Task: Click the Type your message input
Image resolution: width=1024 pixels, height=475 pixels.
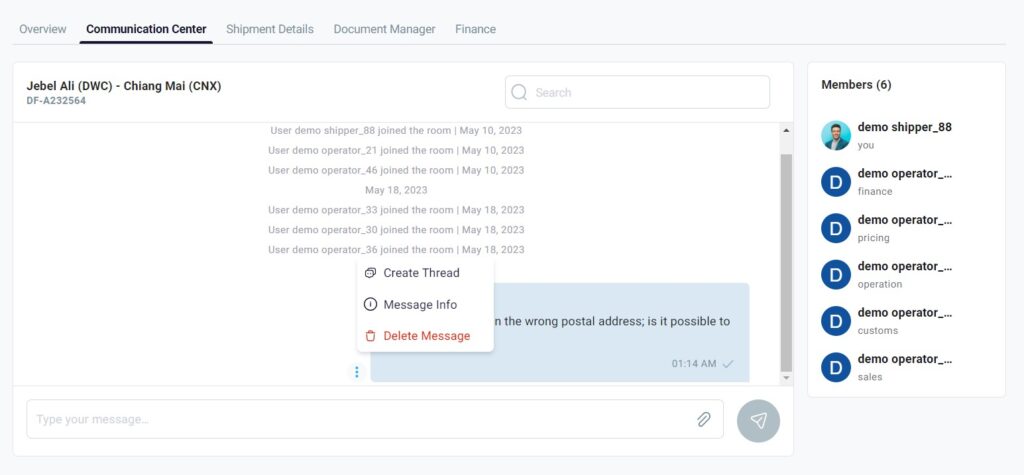Action: [x=375, y=419]
